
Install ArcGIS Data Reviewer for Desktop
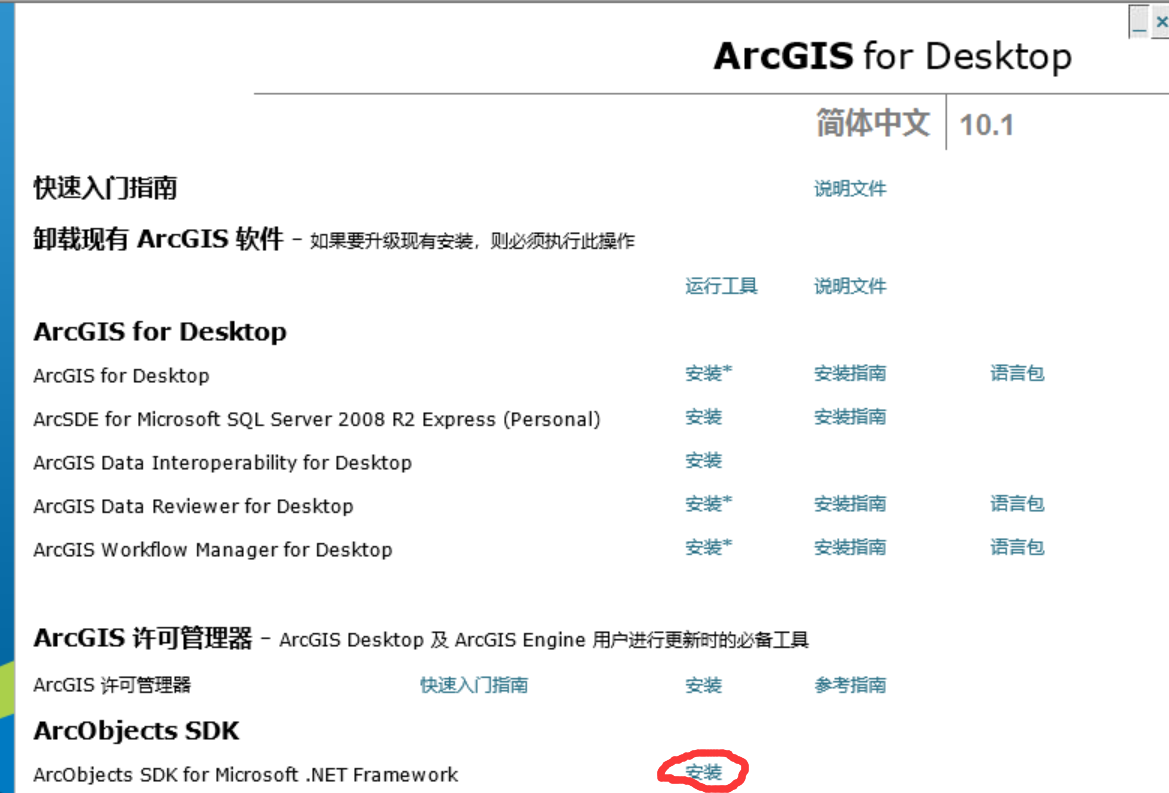pos(708,504)
